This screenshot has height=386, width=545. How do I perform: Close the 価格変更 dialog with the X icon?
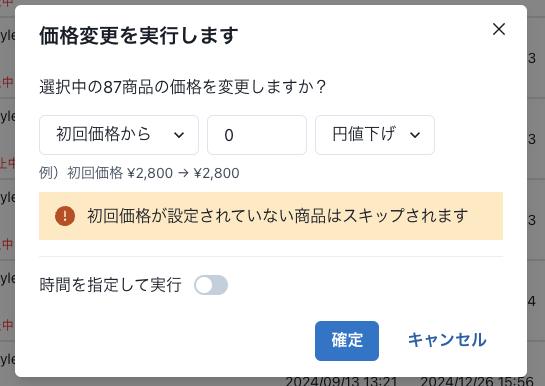pos(499,29)
